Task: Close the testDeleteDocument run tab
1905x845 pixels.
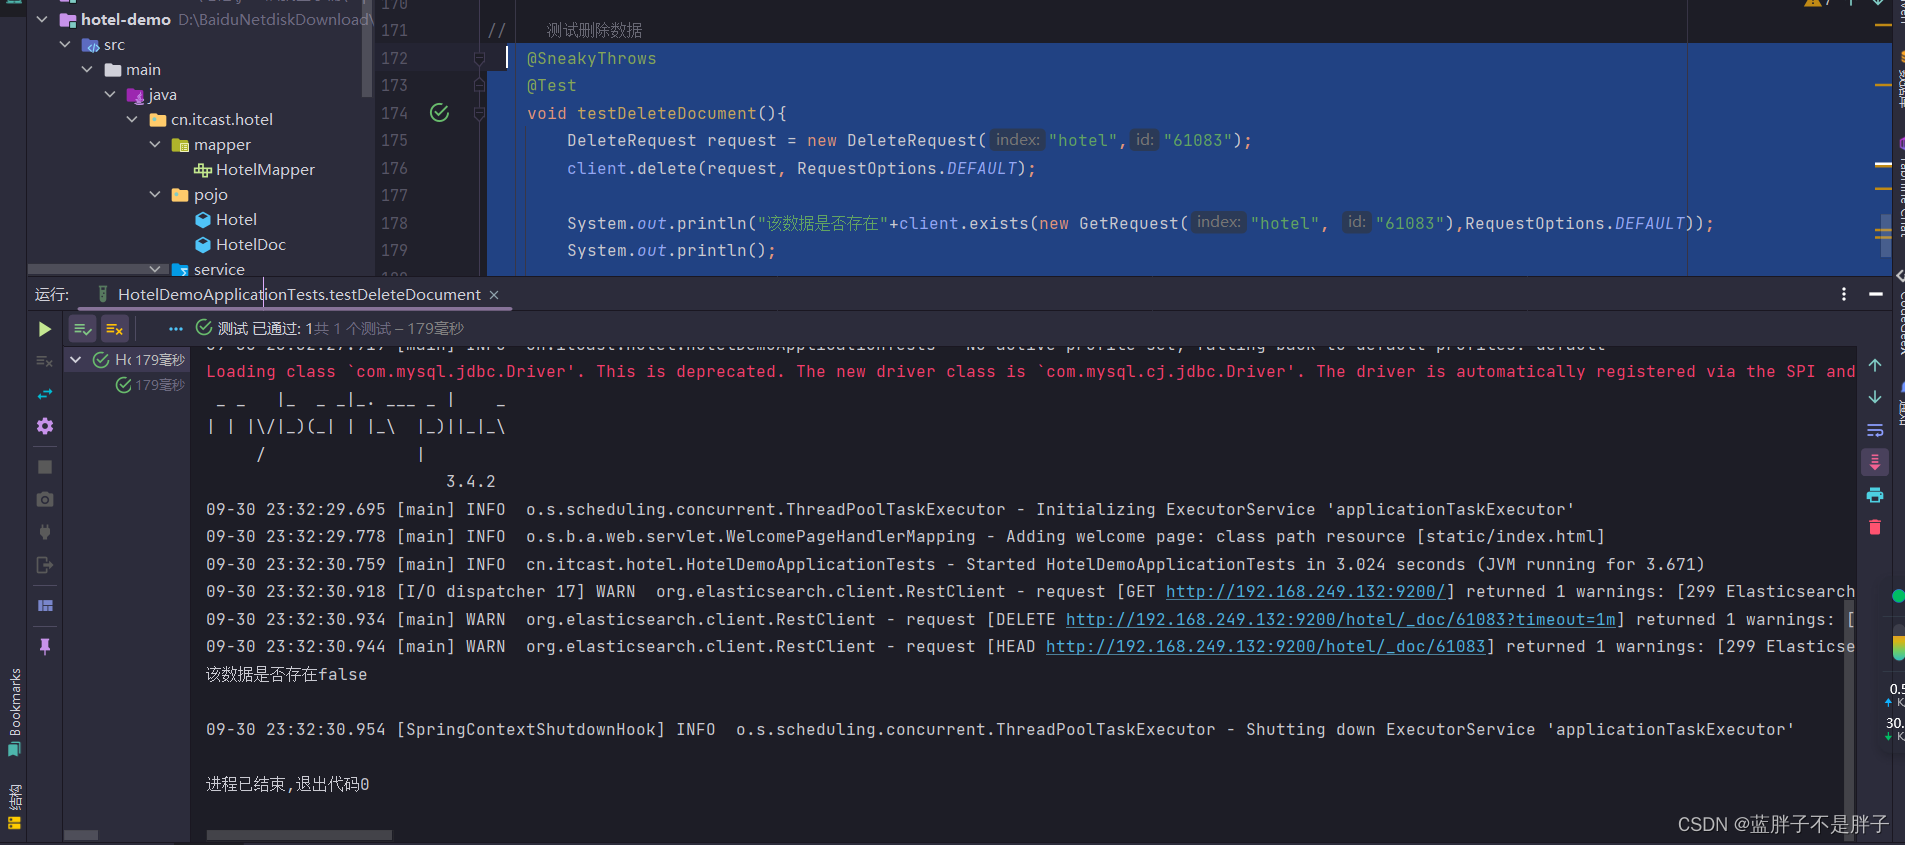Action: click(494, 295)
